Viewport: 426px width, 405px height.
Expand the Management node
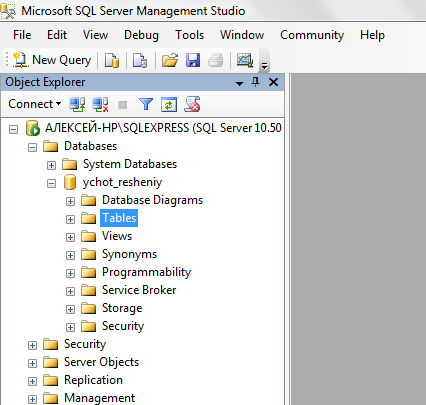coord(32,399)
